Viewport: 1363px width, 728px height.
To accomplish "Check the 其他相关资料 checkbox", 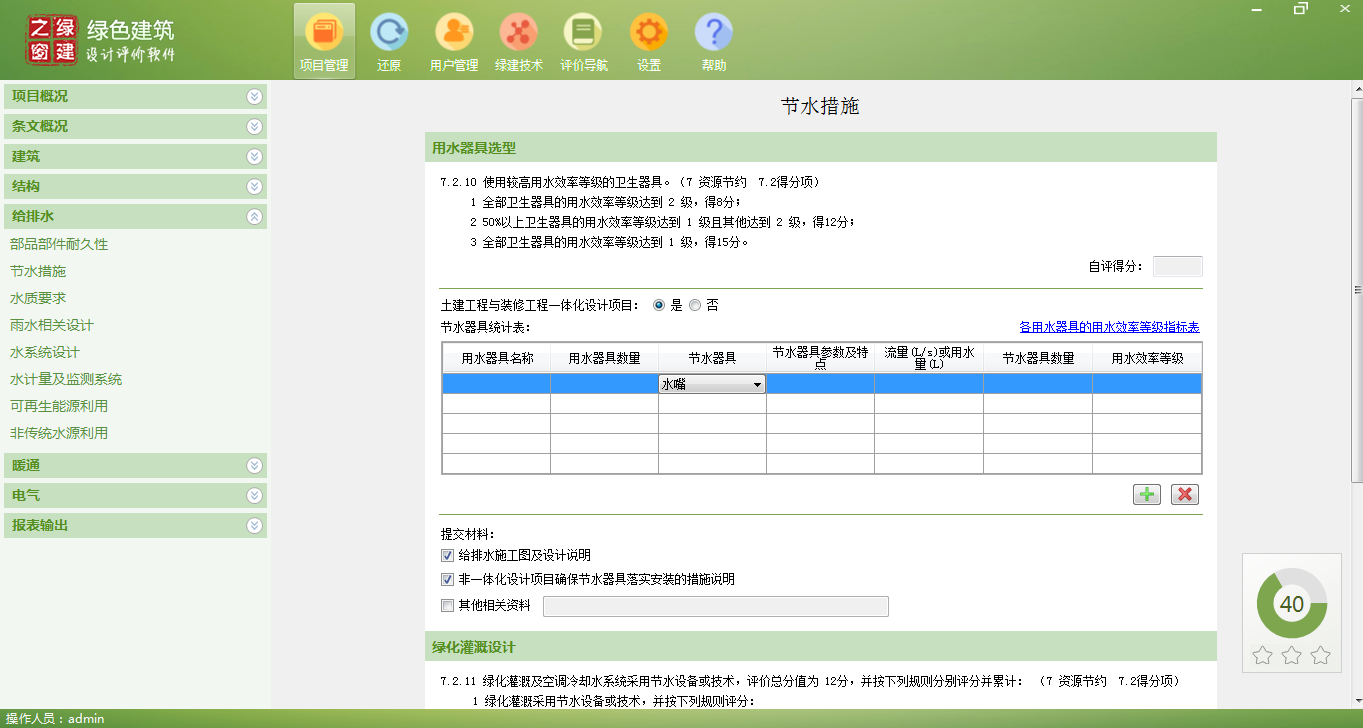I will click(x=447, y=605).
